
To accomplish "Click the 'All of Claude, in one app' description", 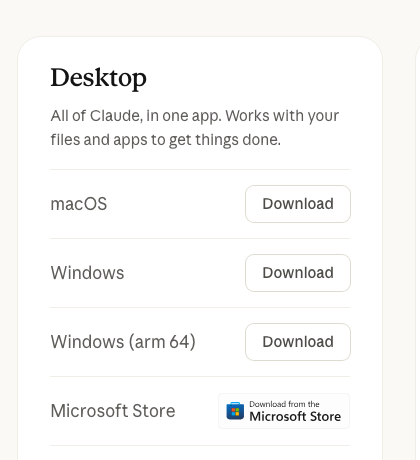I will [x=195, y=128].
